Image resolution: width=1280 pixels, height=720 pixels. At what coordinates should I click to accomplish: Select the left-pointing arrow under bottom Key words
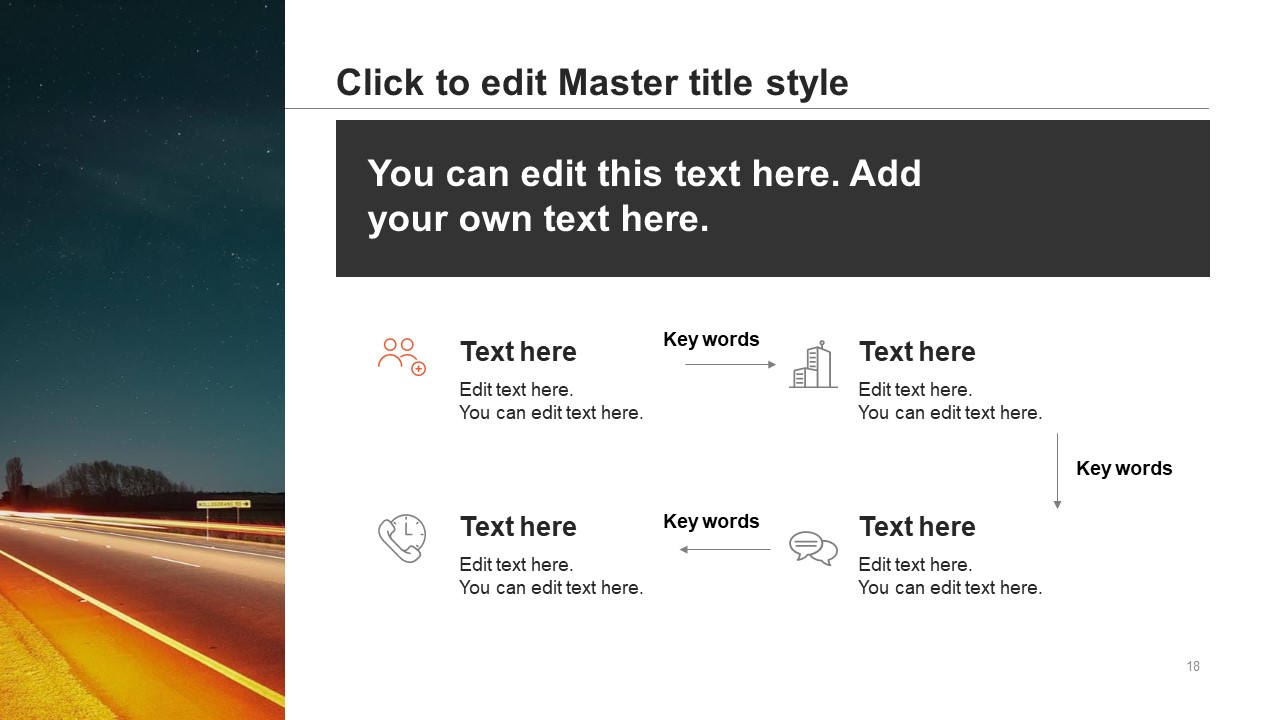point(725,549)
